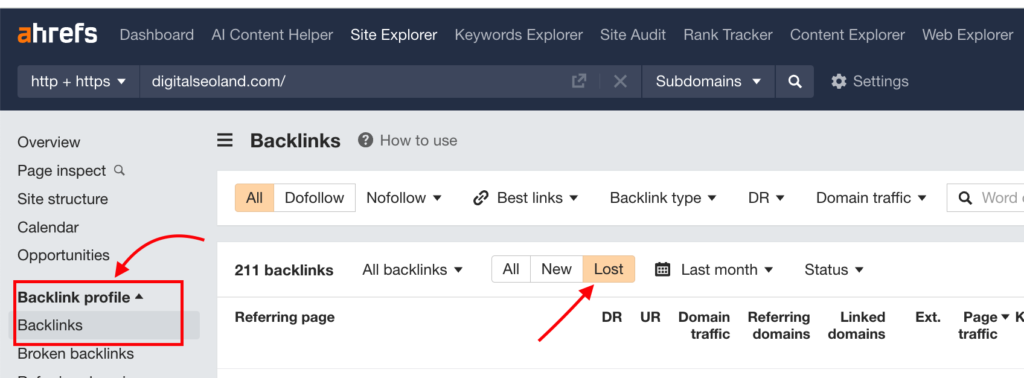Screen dimensions: 1024x378
Task: Open the Nofollow dropdown
Action: pos(404,198)
